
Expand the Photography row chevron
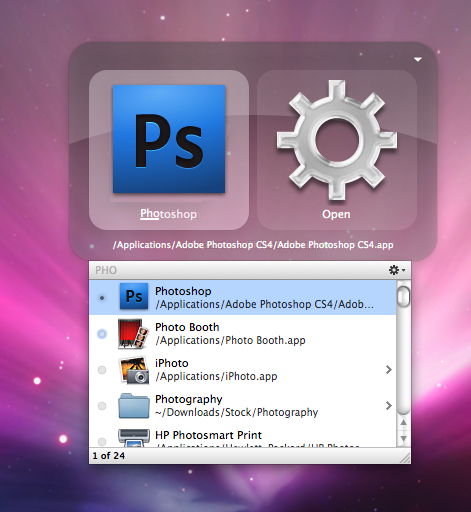click(x=388, y=405)
